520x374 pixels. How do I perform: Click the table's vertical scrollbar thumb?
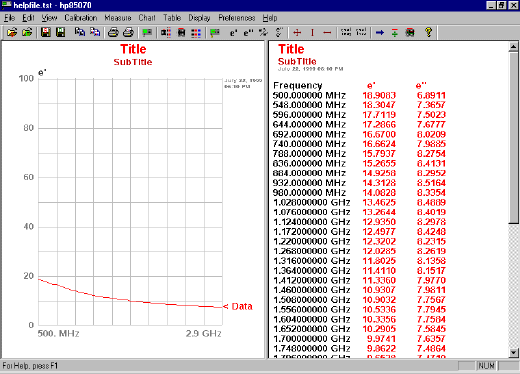pos(513,138)
